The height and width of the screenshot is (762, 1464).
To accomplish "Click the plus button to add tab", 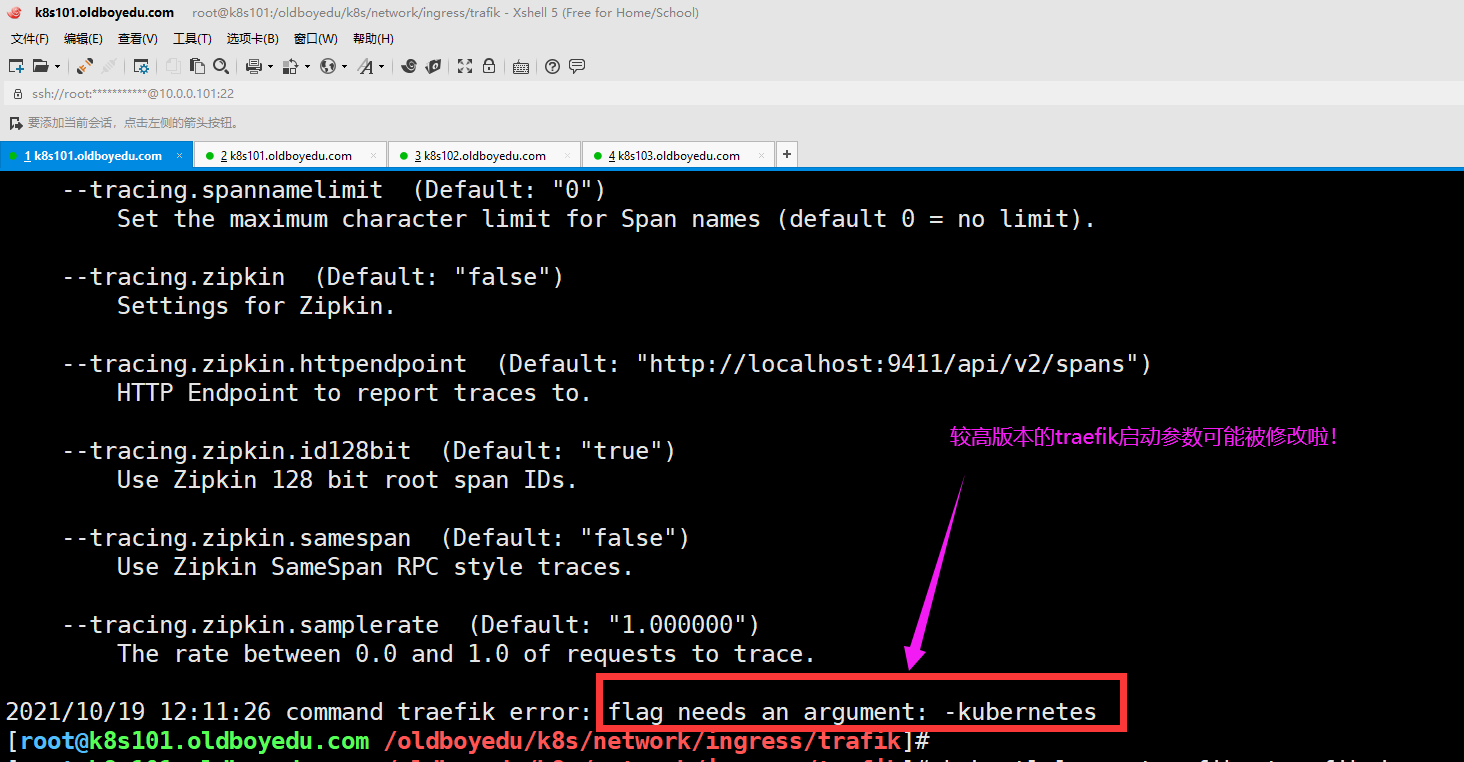I will coord(787,155).
